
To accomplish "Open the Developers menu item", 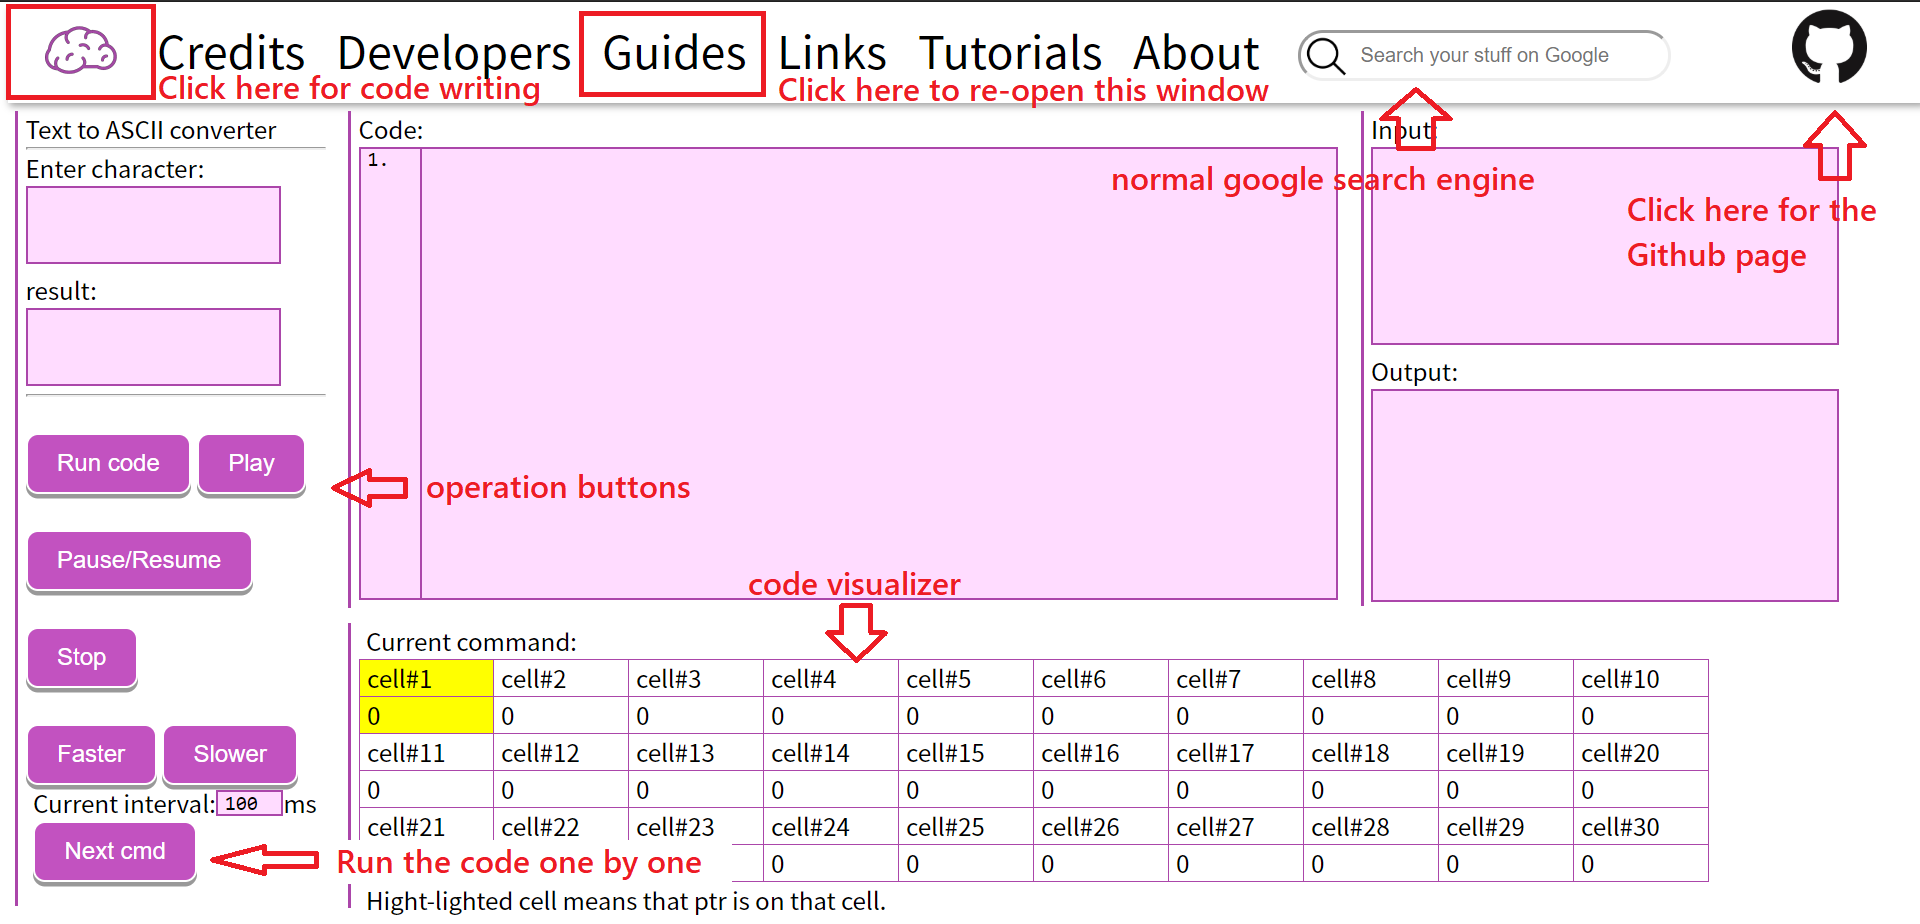I will pos(453,53).
